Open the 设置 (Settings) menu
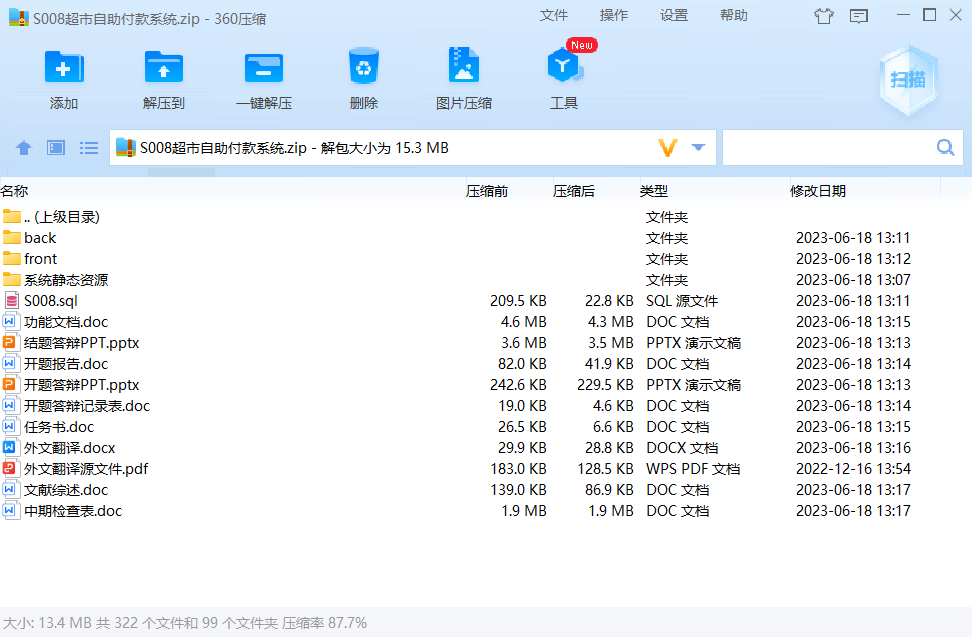Viewport: 972px width, 637px height. coord(673,16)
